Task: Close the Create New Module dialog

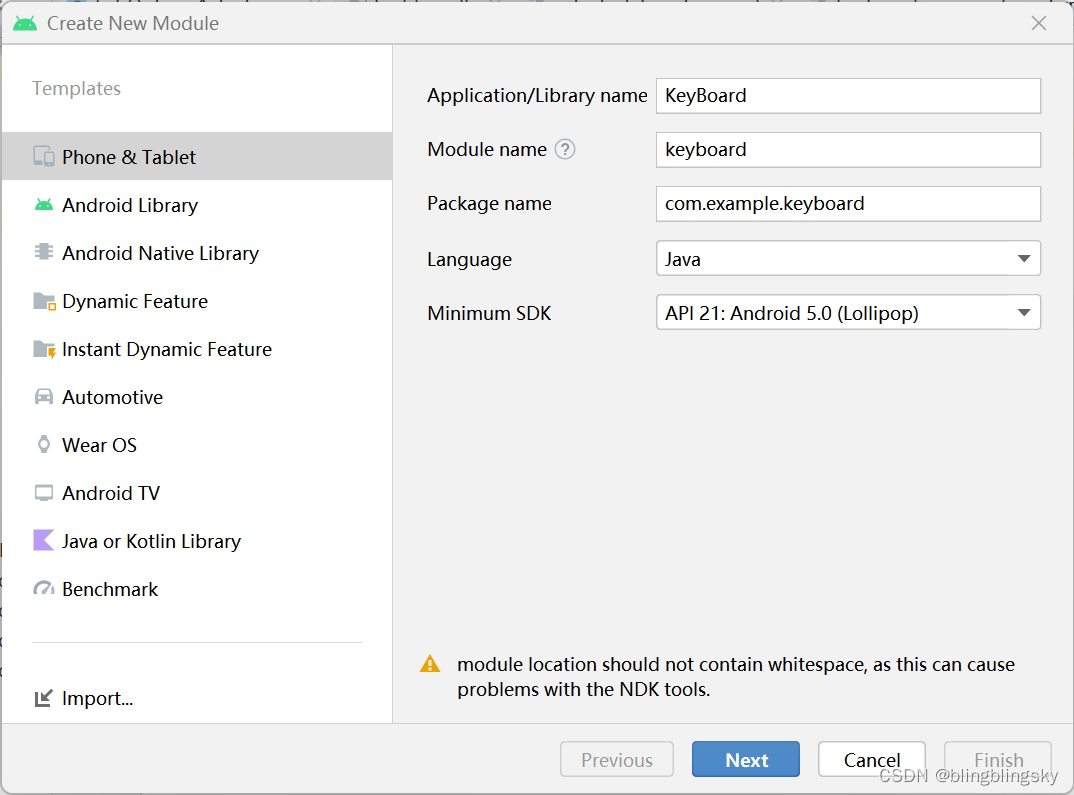Action: point(1039,23)
